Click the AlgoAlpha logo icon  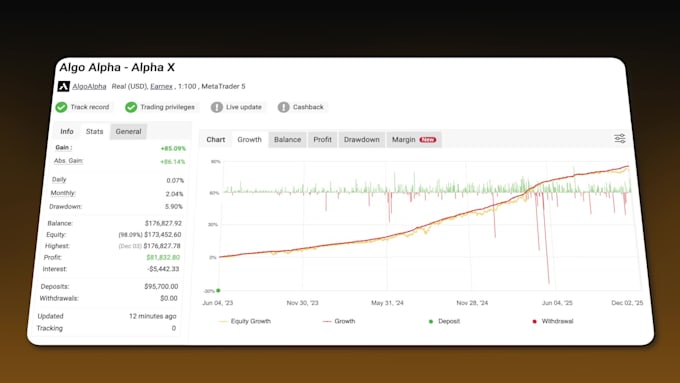(63, 86)
